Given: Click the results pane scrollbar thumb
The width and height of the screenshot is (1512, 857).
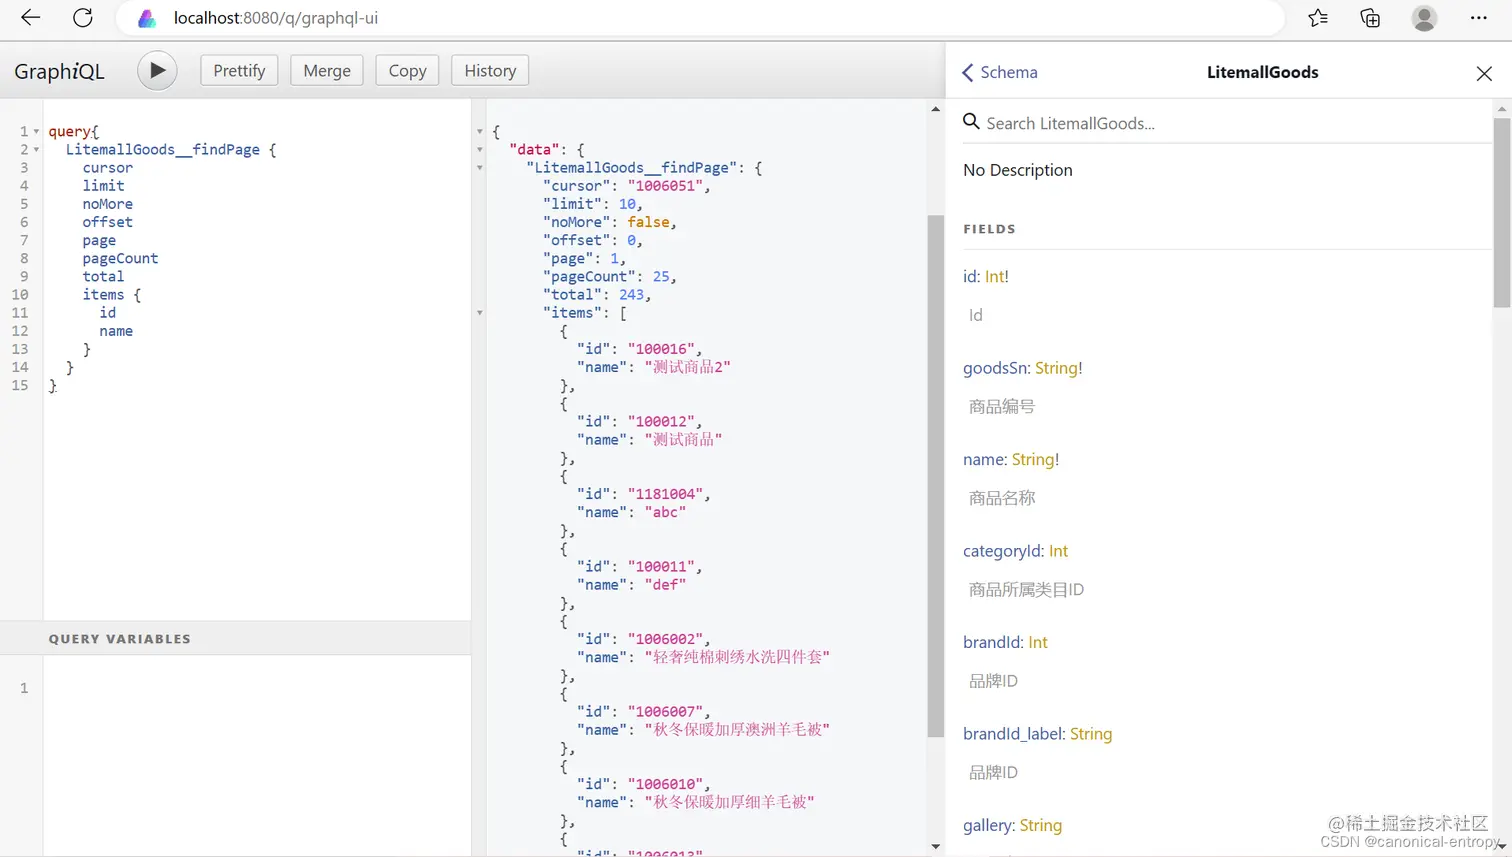Looking at the screenshot, I should pyautogui.click(x=936, y=476).
